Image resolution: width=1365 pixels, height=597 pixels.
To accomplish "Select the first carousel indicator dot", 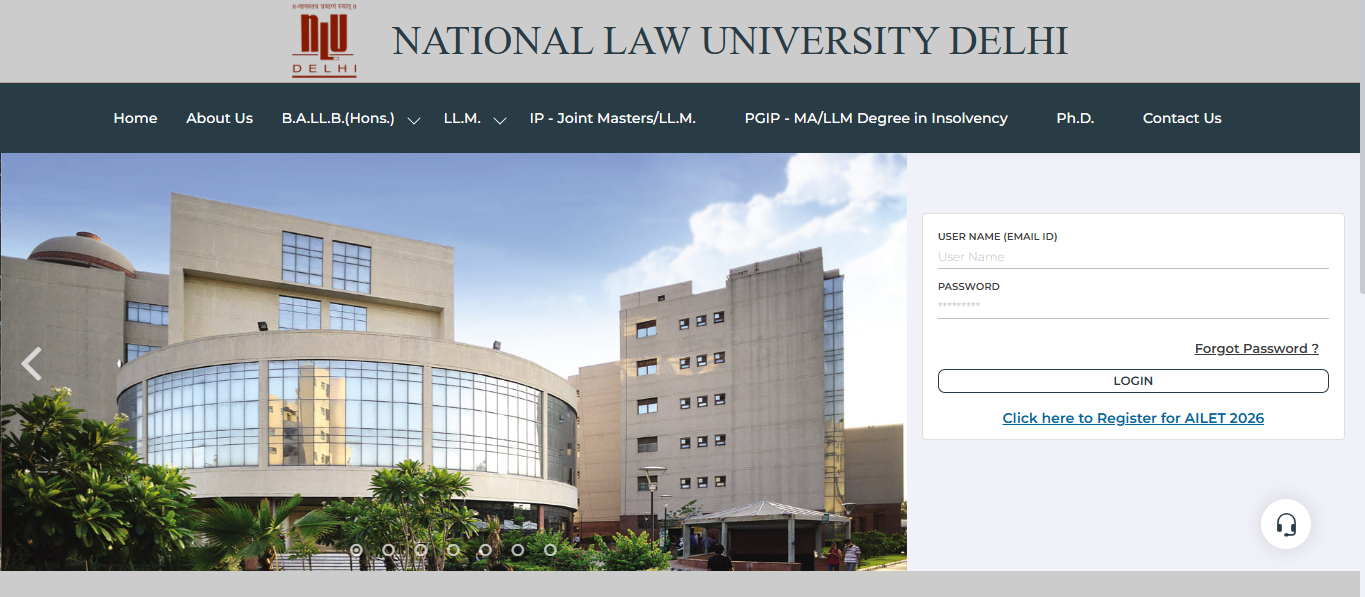I will click(356, 549).
